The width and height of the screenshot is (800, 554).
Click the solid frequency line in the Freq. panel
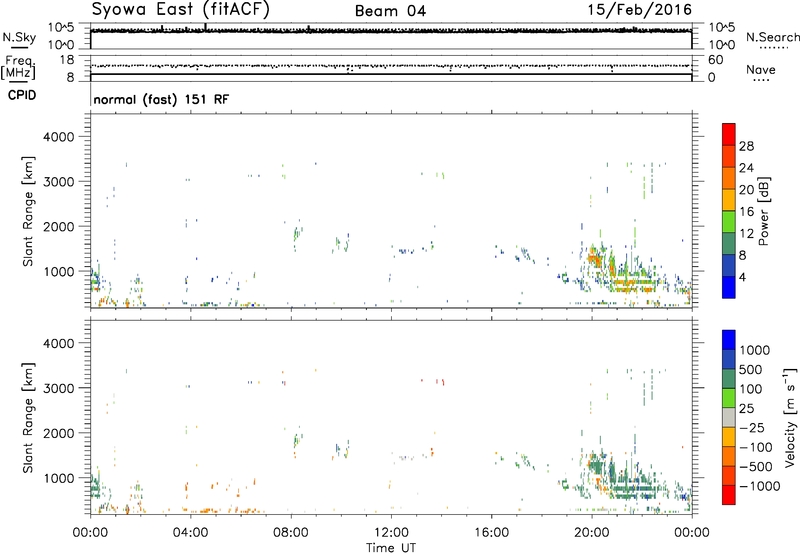[391, 74]
